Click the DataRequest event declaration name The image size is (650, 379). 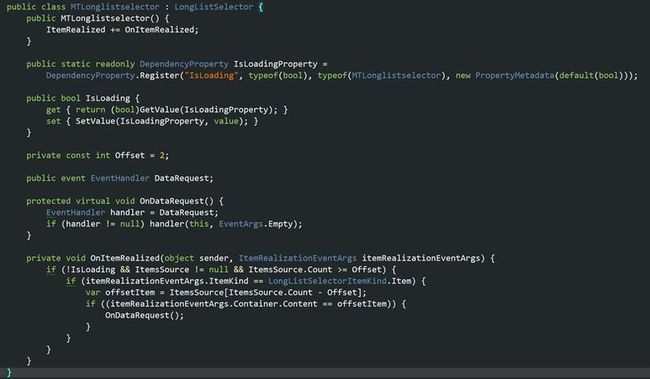click(x=182, y=178)
